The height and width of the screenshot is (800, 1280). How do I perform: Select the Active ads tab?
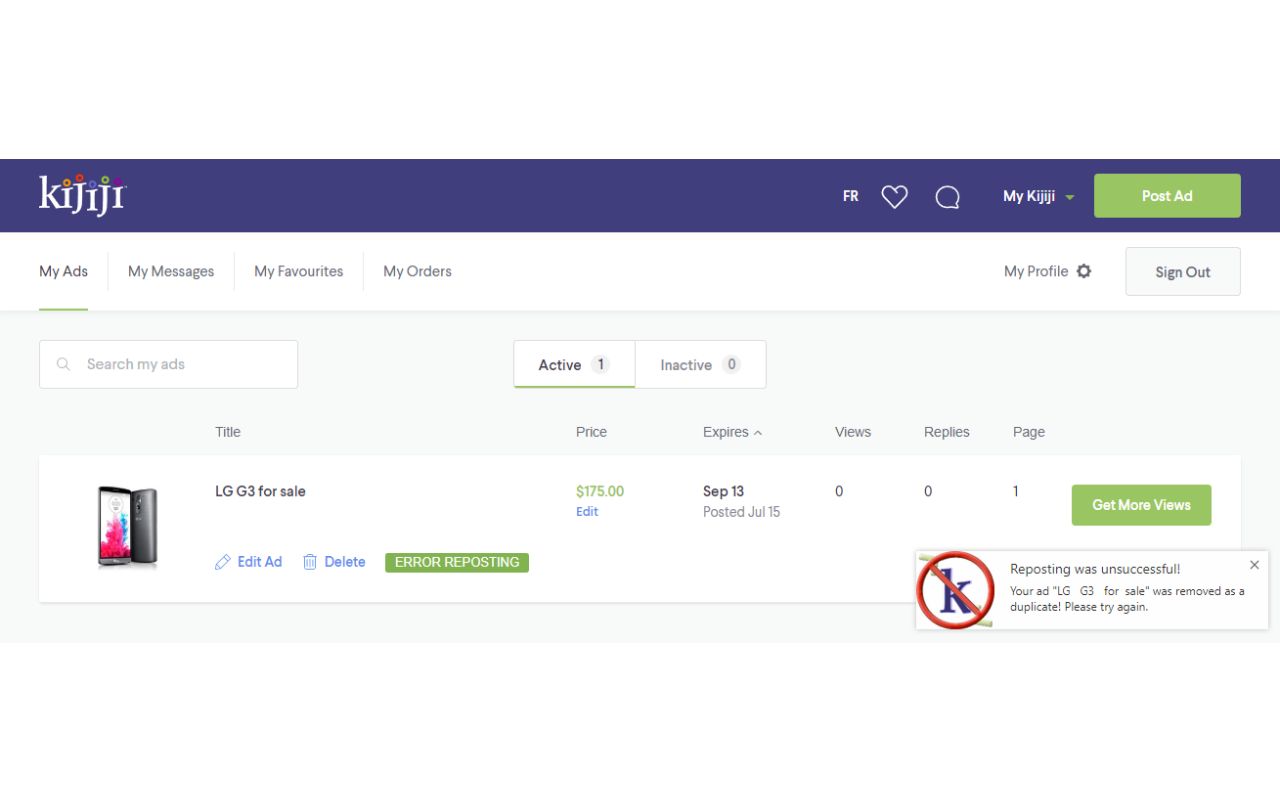click(574, 365)
